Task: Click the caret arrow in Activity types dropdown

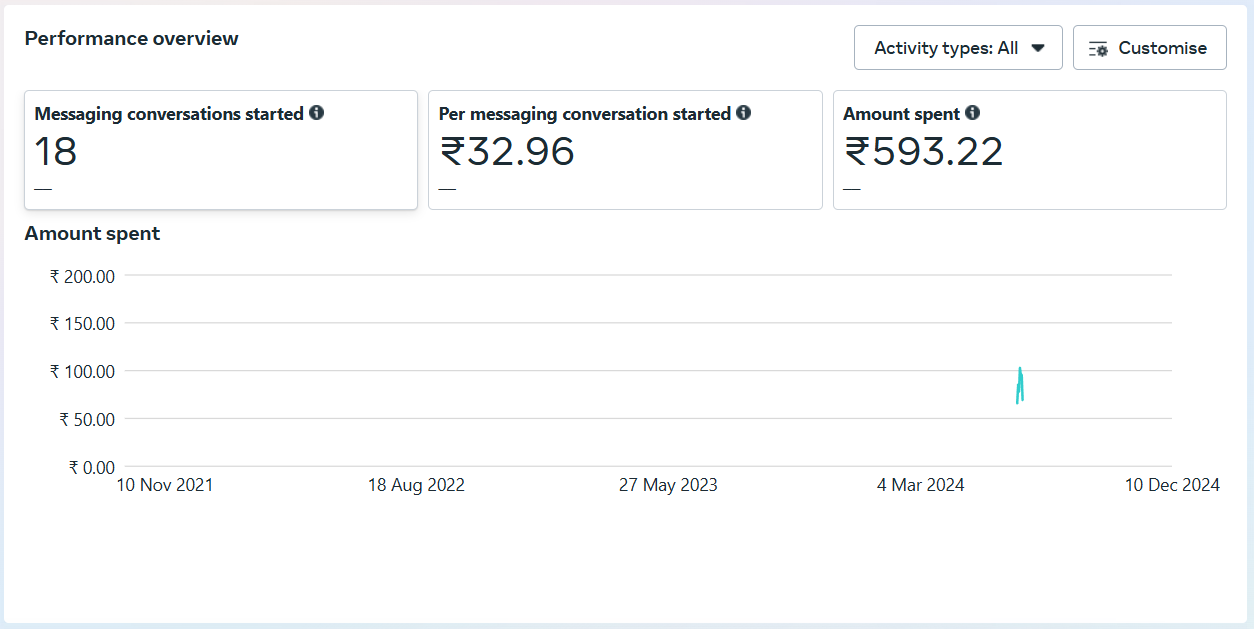Action: click(1038, 48)
